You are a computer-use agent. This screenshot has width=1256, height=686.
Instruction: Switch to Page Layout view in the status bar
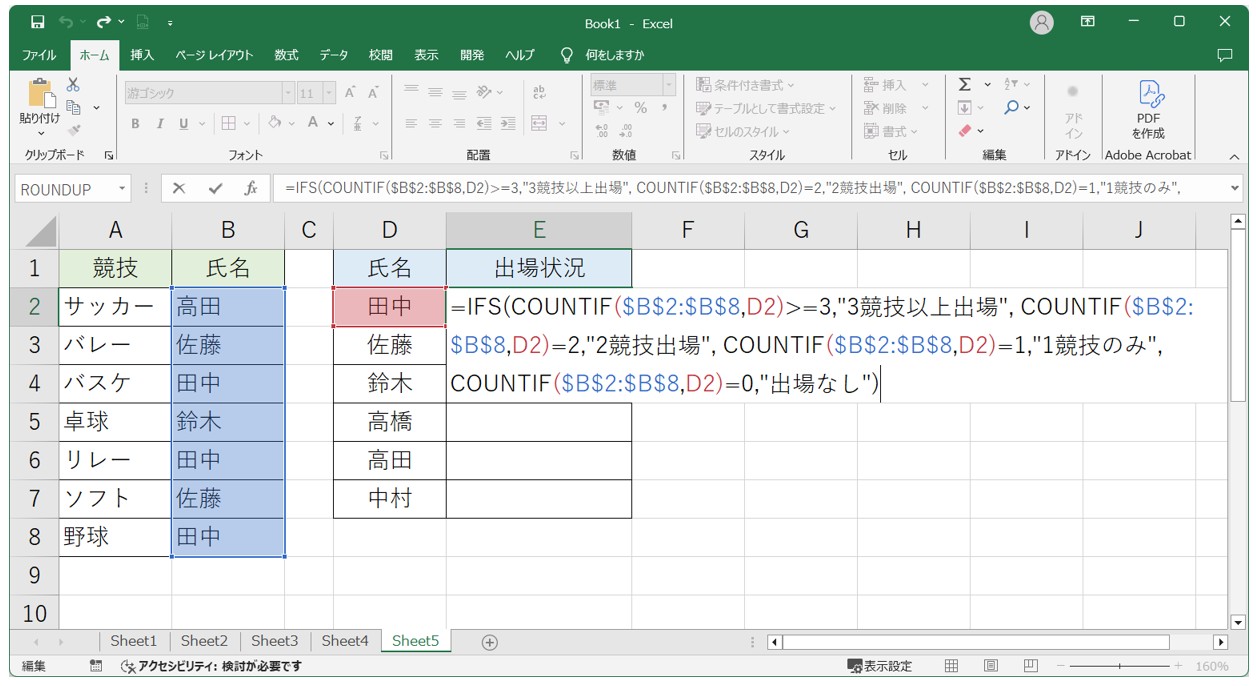pos(990,665)
